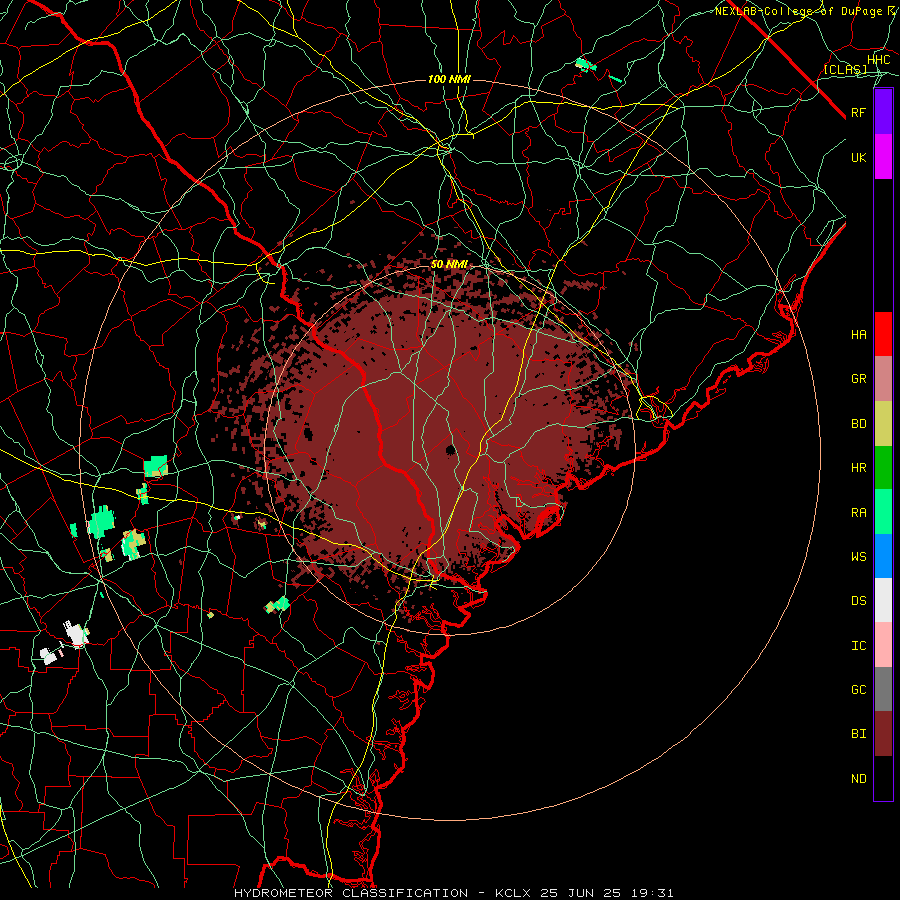
Task: Click the blue WS legend color swatch
Action: [883, 556]
